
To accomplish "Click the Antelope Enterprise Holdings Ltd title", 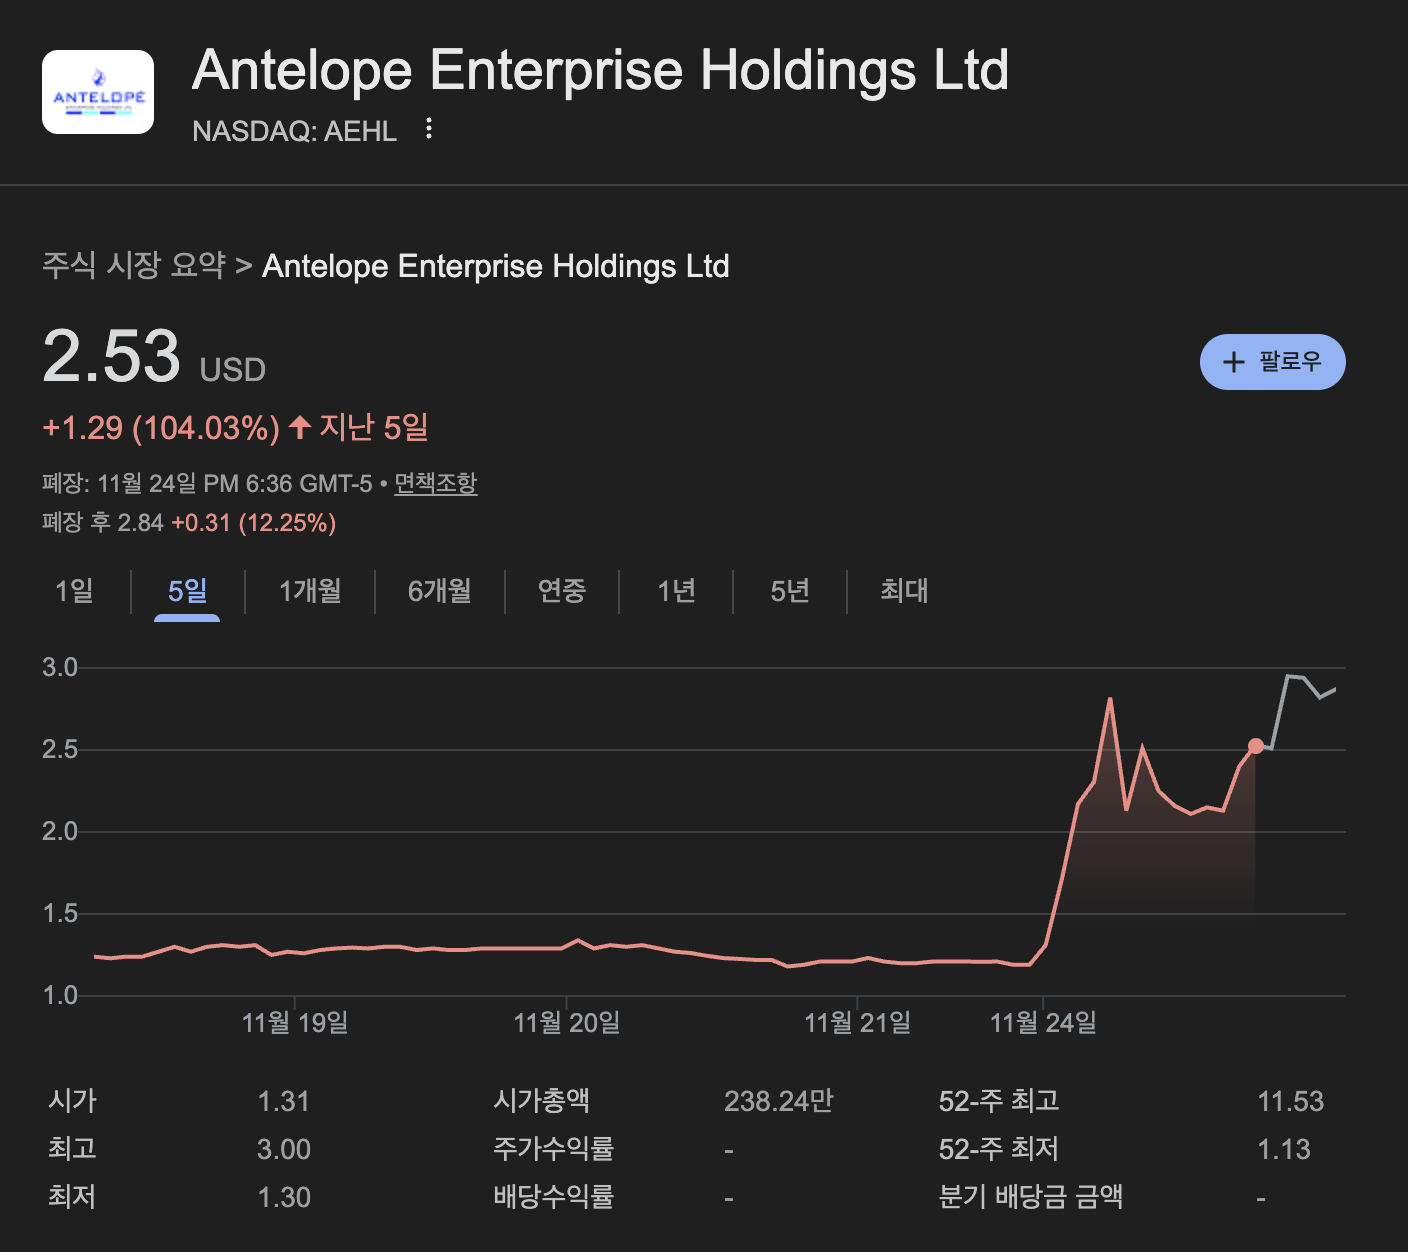I will 600,70.
